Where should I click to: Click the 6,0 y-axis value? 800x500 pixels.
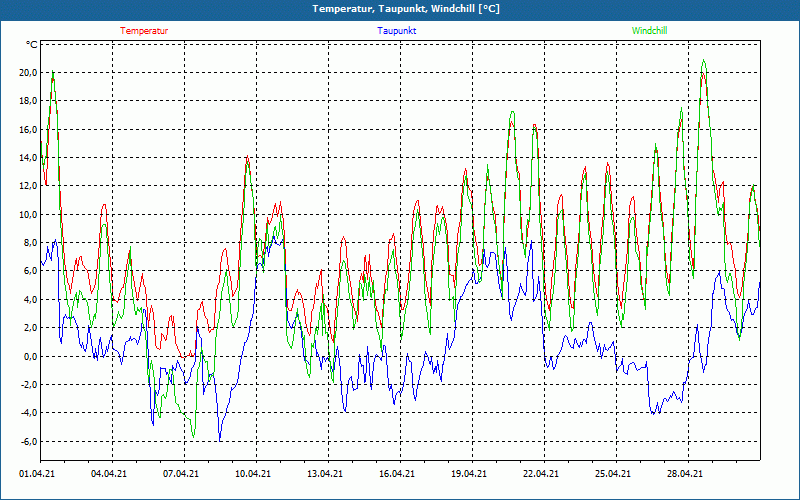31,271
